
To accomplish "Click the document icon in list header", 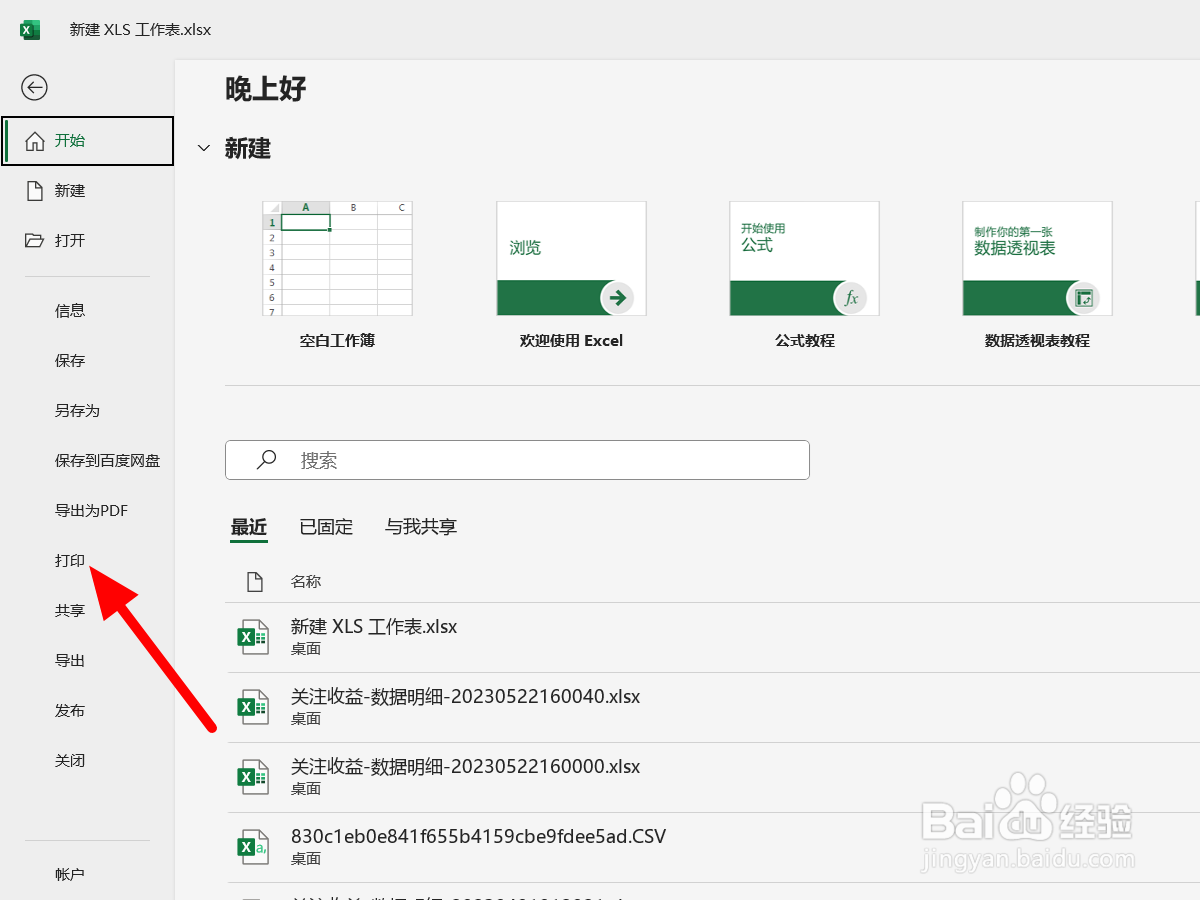I will coord(254,581).
